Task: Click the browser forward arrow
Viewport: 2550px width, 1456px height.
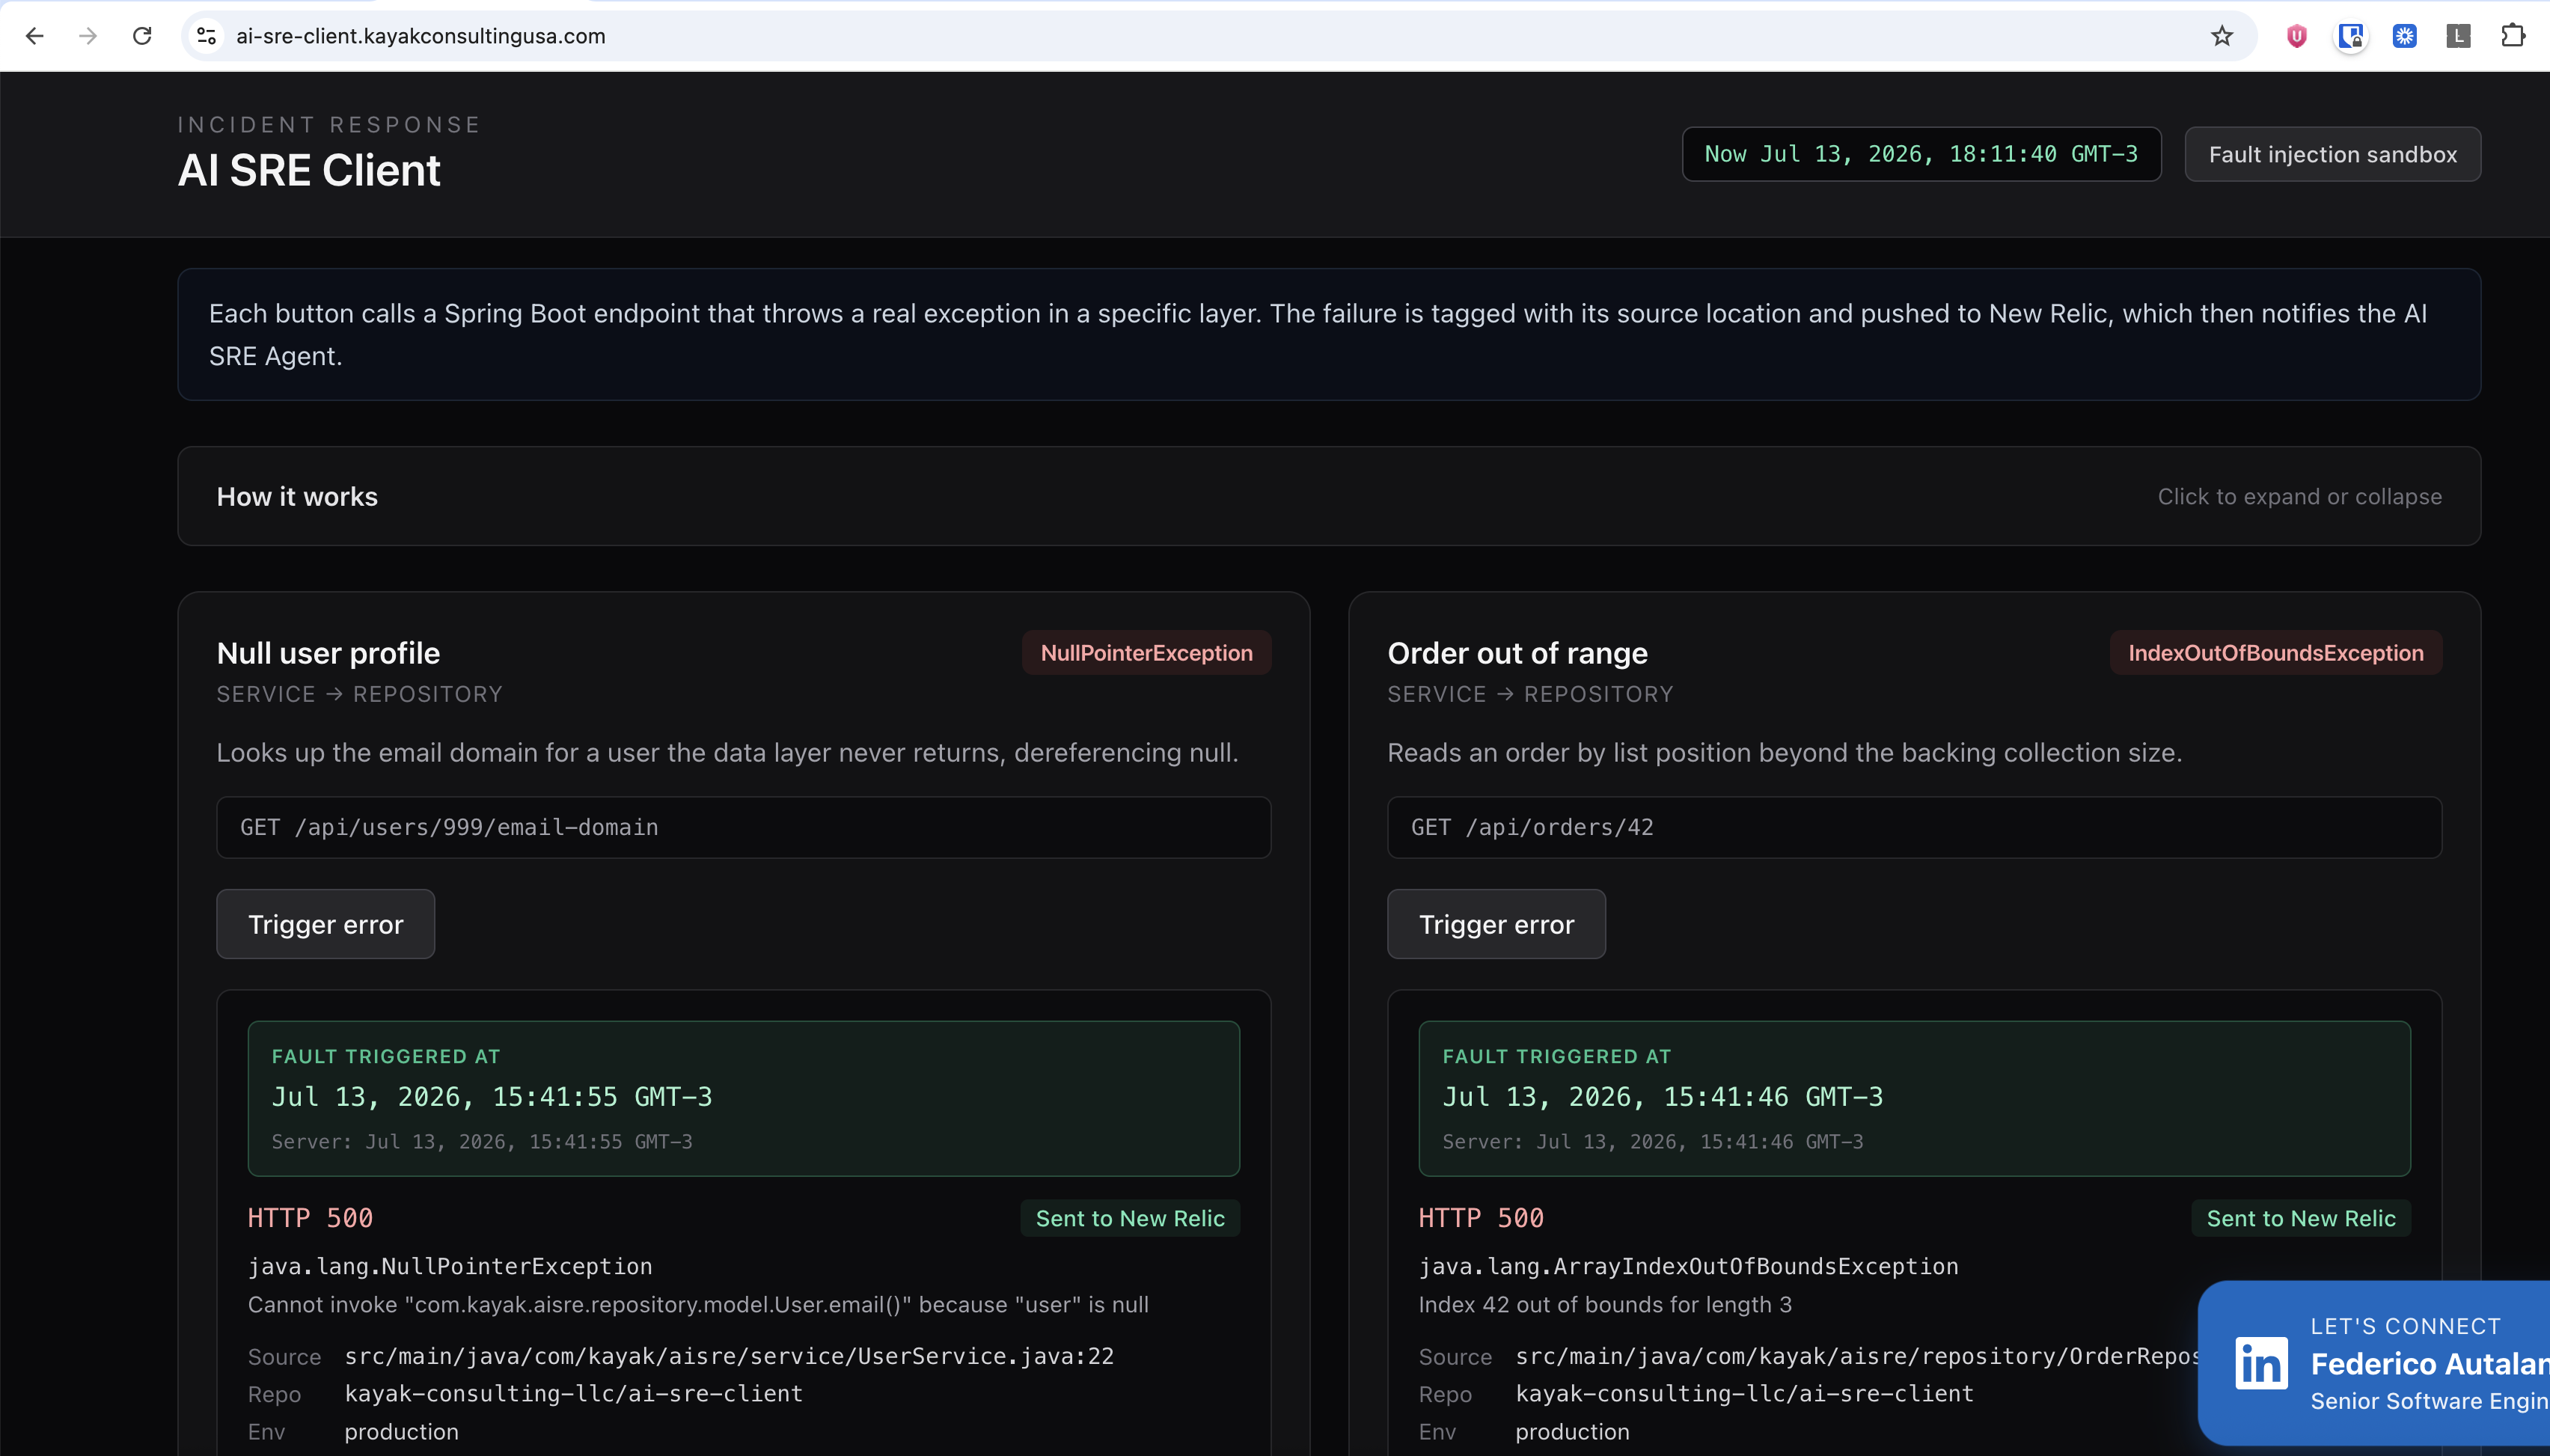Action: click(x=88, y=36)
